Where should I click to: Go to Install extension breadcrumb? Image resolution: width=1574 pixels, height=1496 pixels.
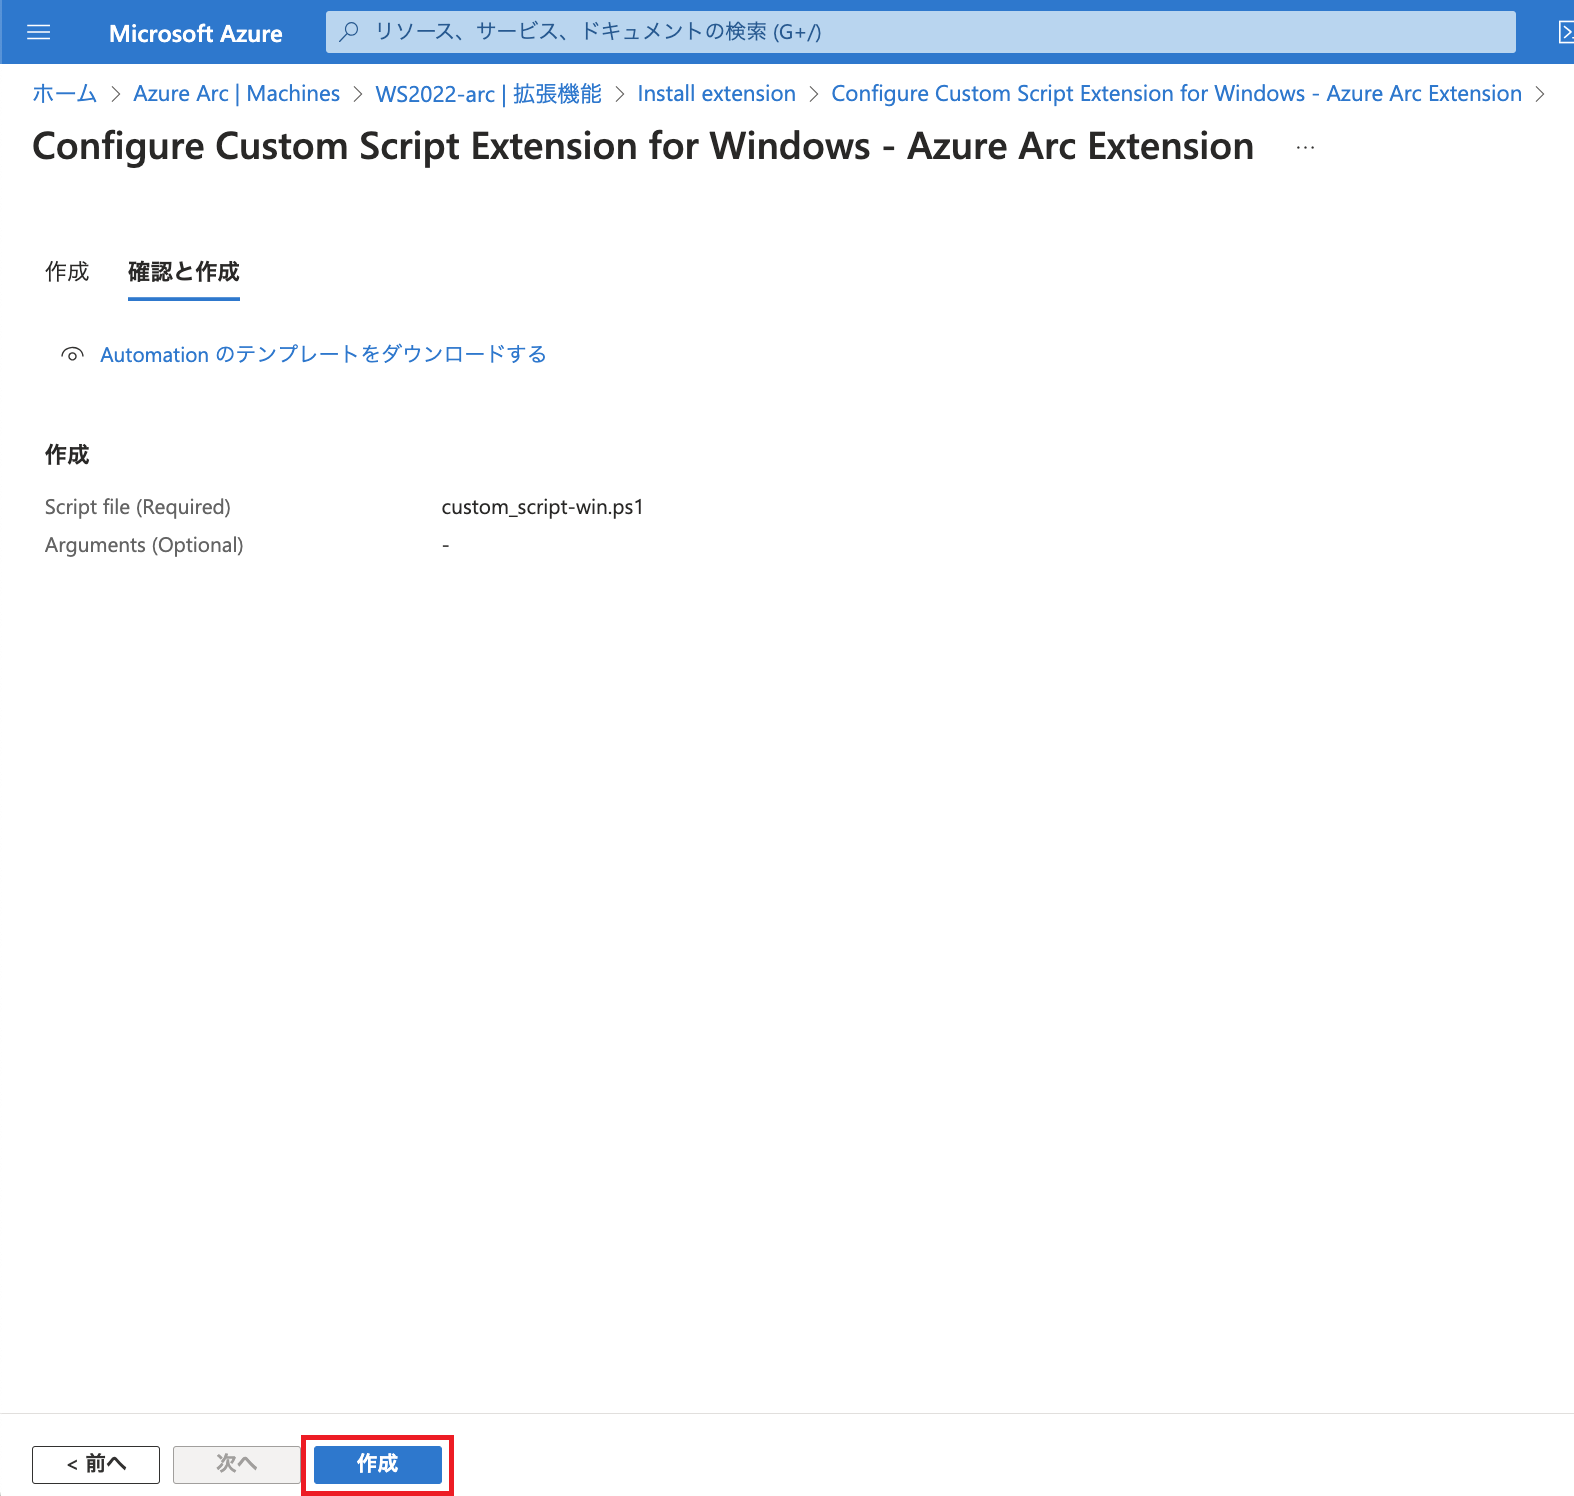pyautogui.click(x=716, y=94)
